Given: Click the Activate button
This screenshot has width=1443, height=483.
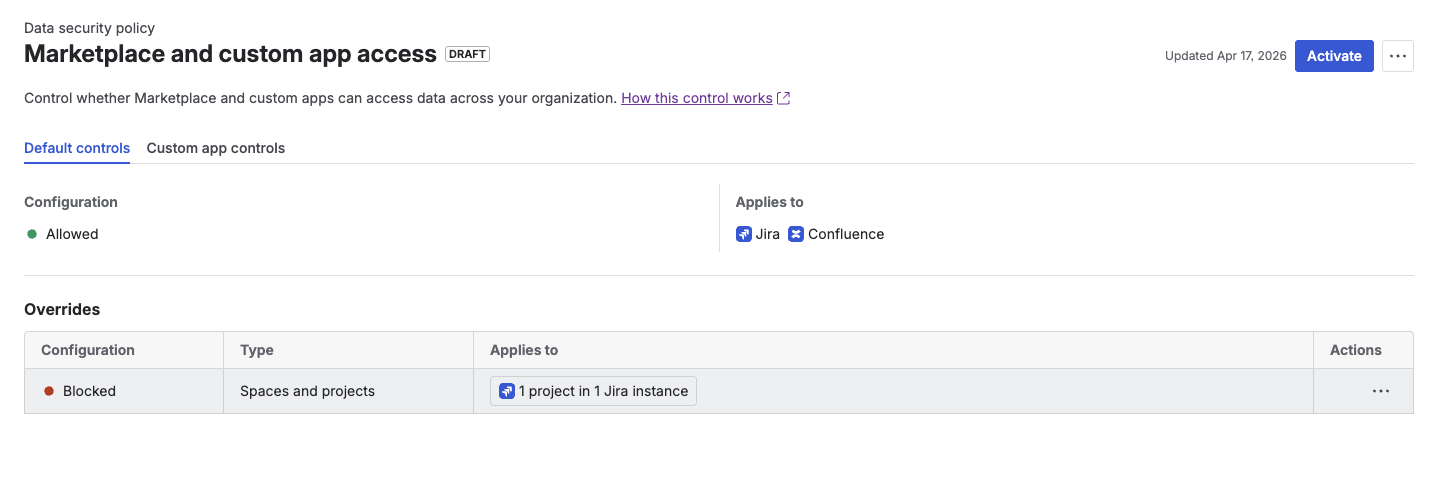Looking at the screenshot, I should pos(1333,56).
